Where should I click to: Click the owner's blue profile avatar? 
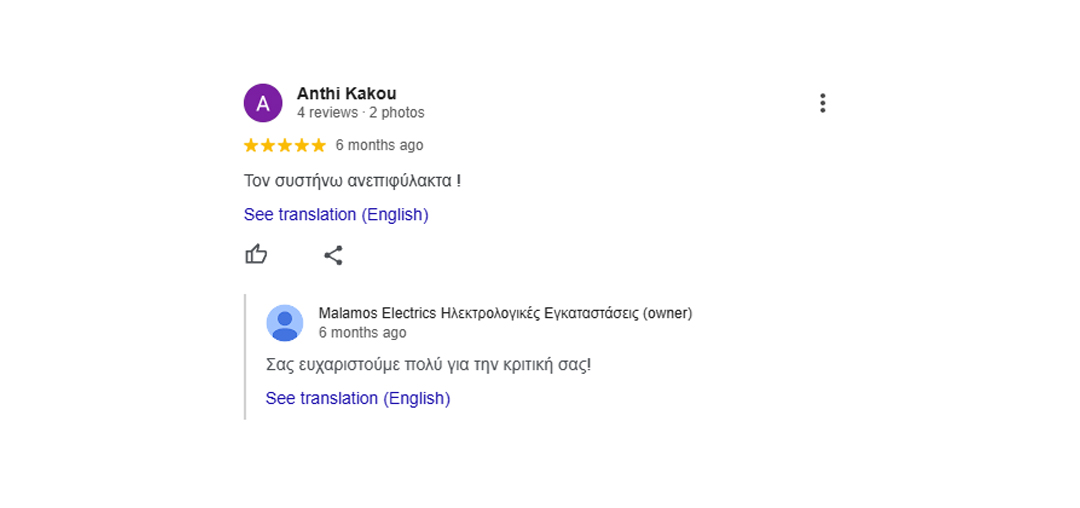coord(285,323)
